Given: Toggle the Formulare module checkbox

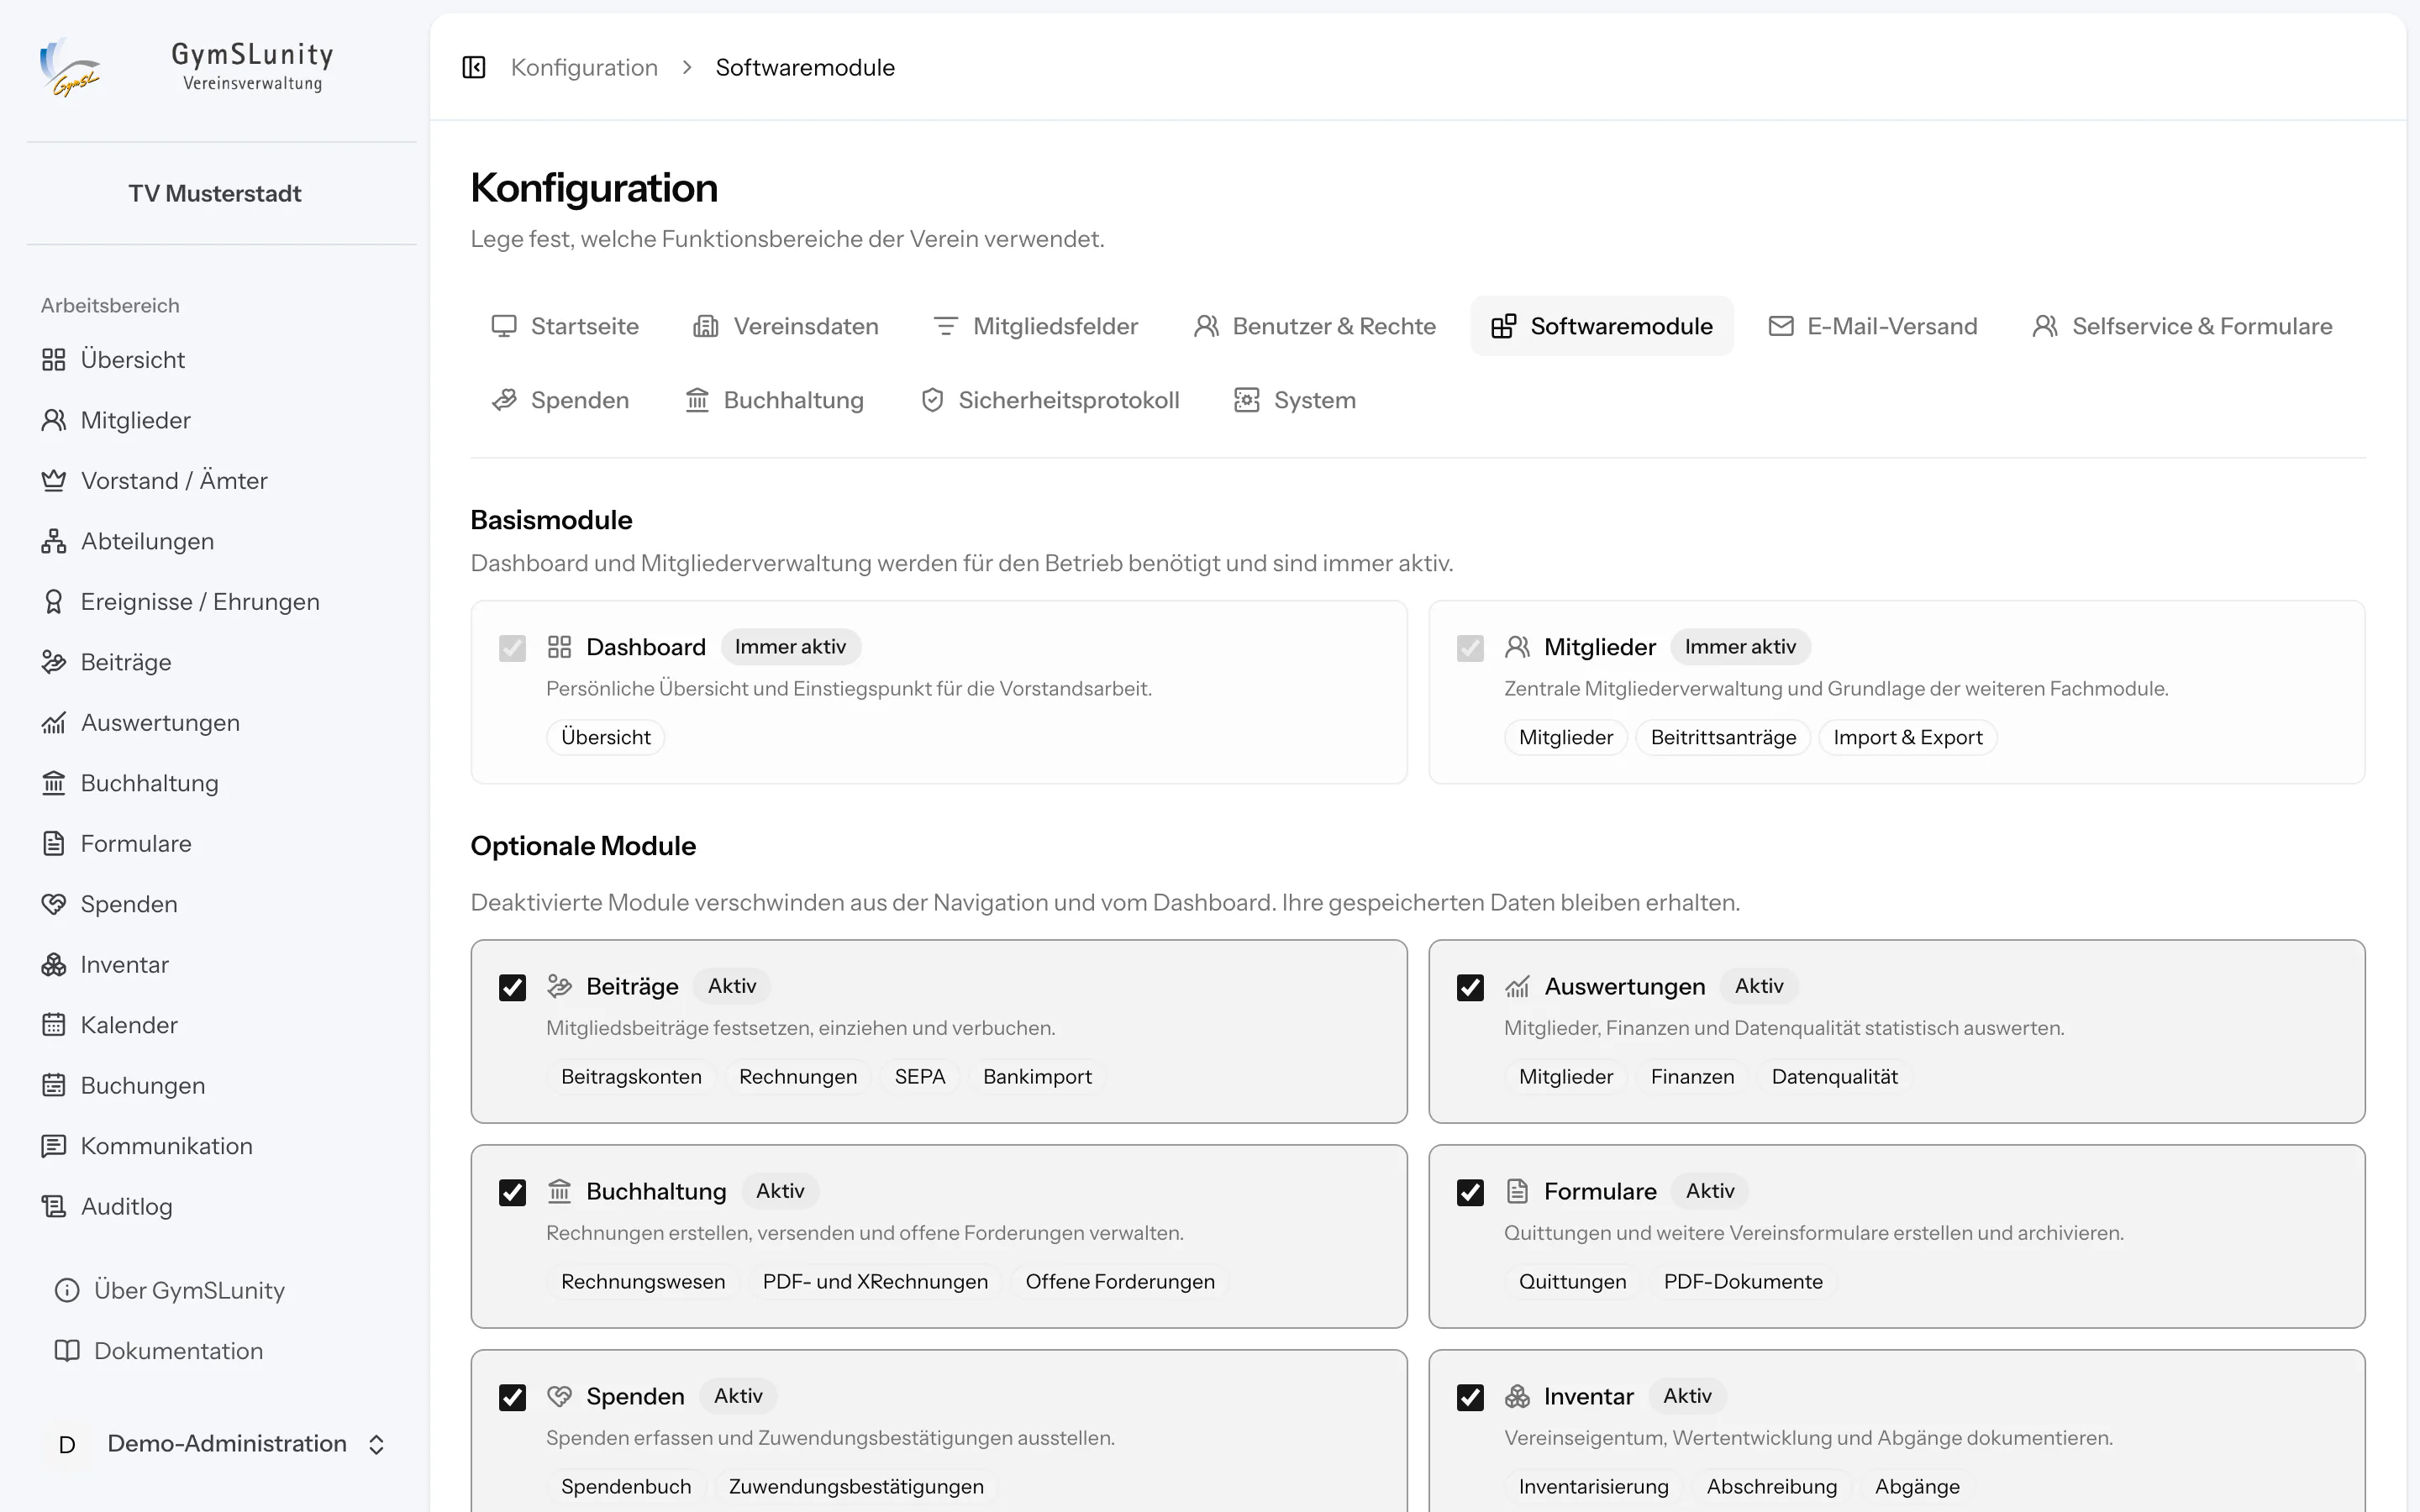Looking at the screenshot, I should coord(1470,1193).
